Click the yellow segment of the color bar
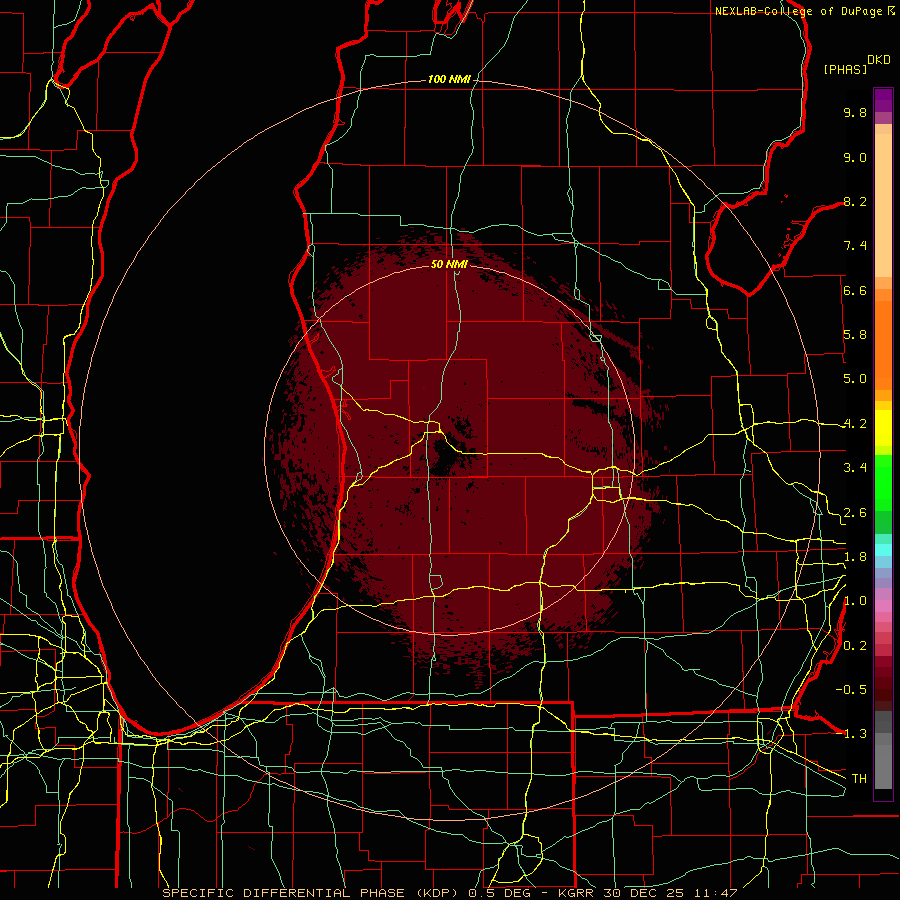 (x=883, y=428)
